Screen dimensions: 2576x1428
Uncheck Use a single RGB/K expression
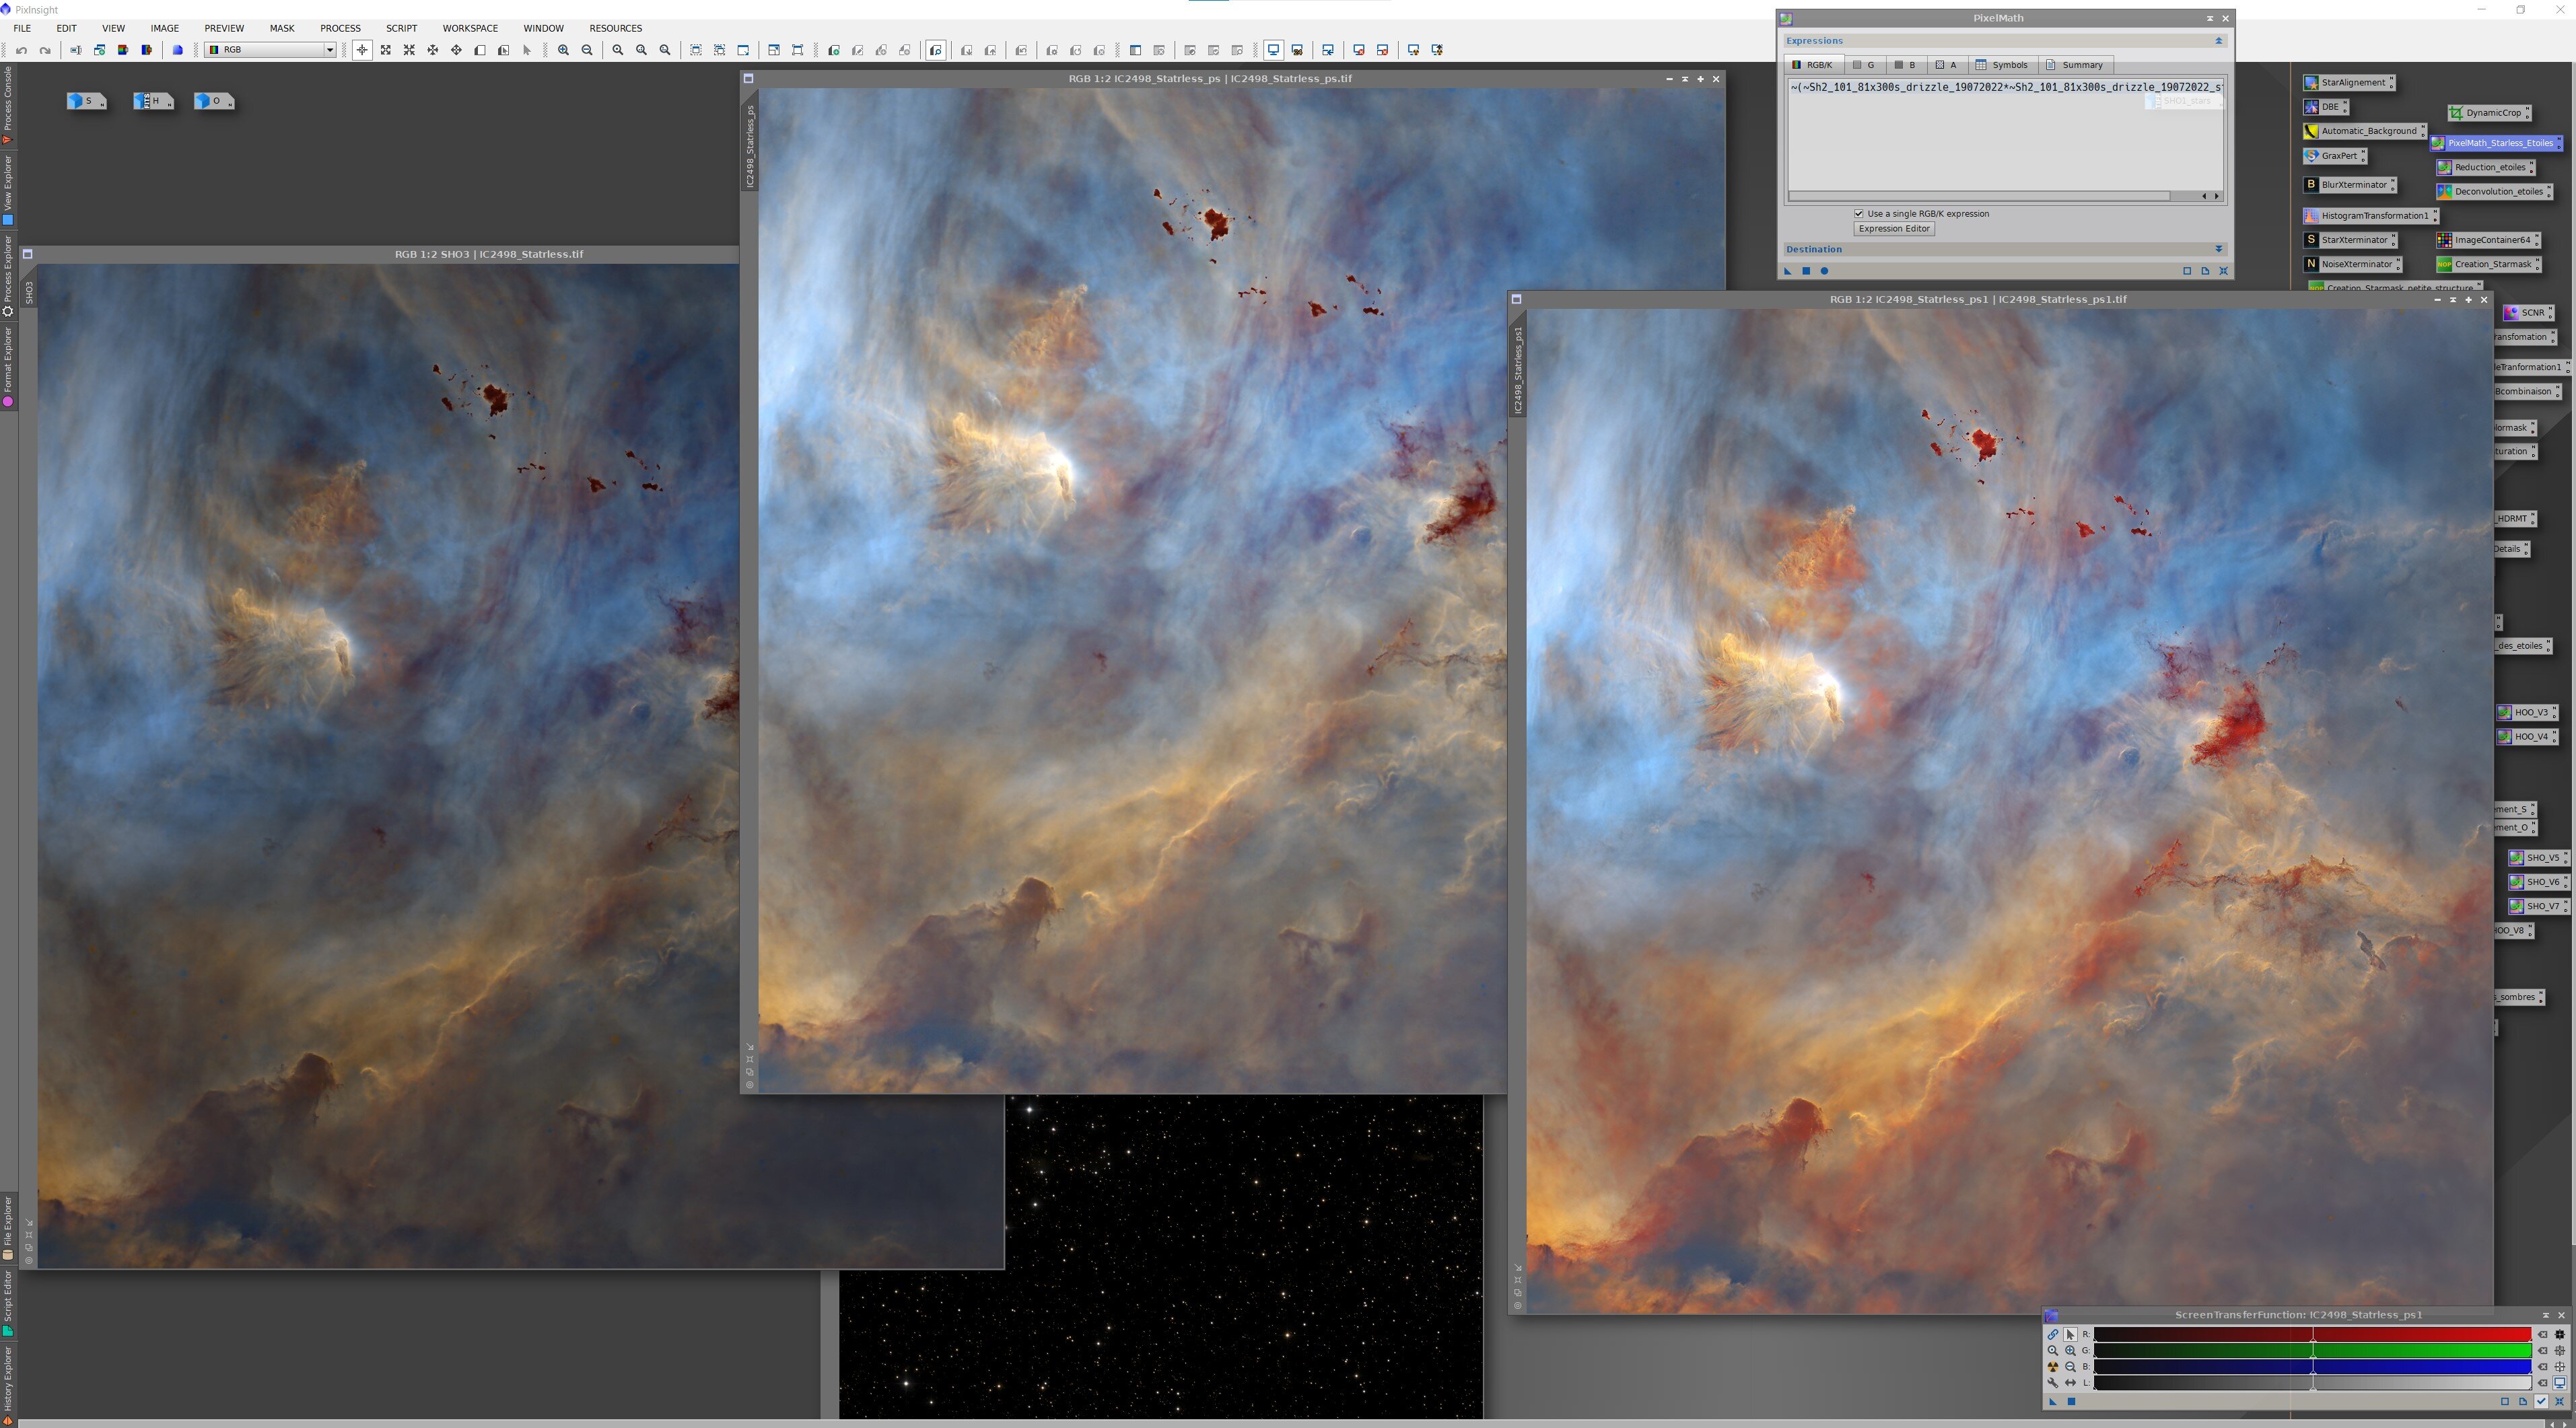[x=1859, y=214]
